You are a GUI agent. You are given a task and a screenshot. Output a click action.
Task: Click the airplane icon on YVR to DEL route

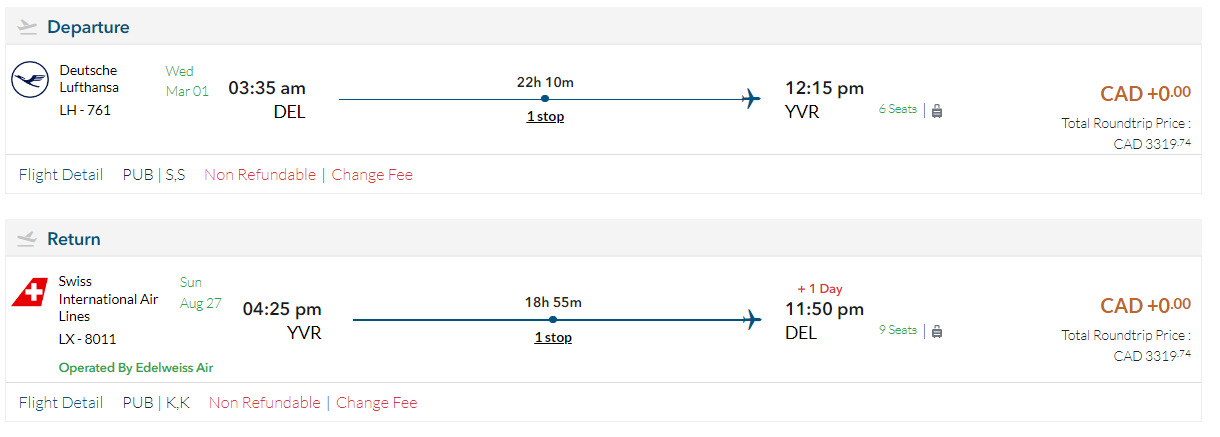pyautogui.click(x=751, y=320)
